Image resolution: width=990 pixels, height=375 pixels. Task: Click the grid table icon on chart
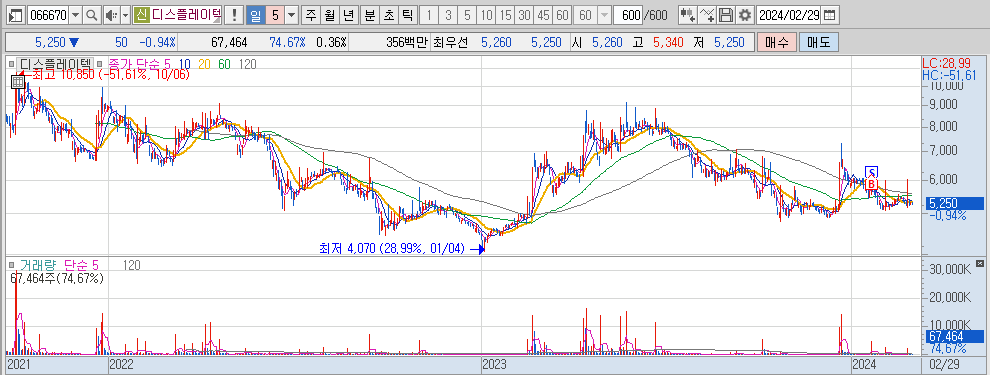[18, 81]
